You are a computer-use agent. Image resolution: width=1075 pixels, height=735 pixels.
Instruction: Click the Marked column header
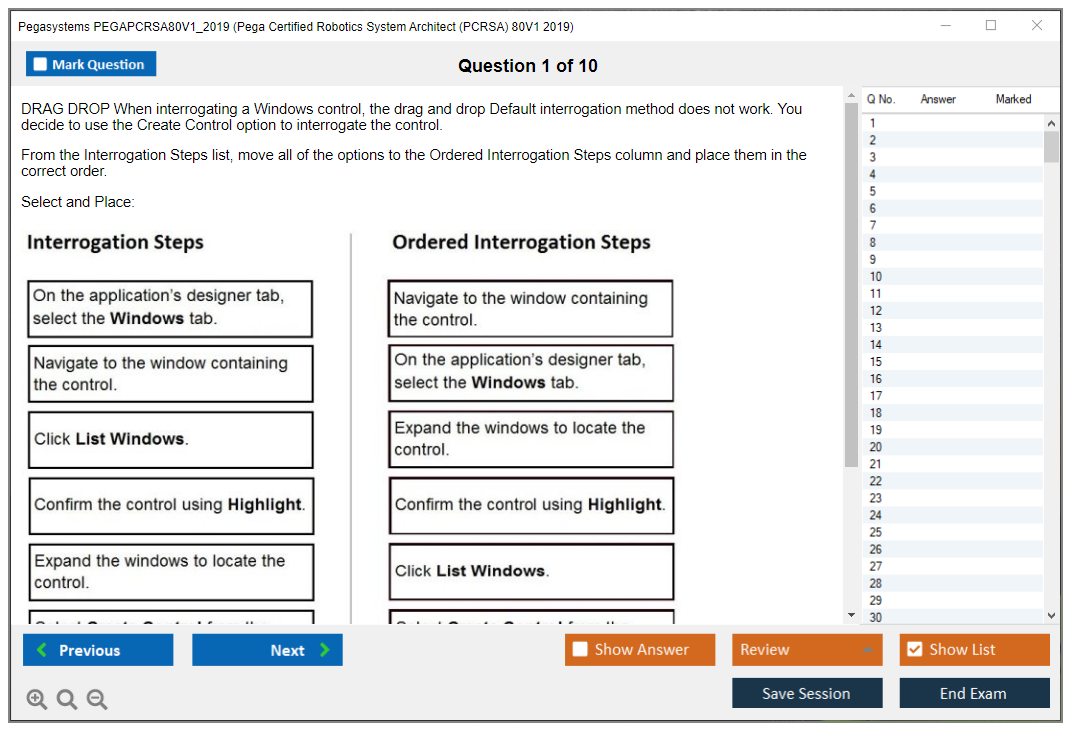tap(1013, 99)
